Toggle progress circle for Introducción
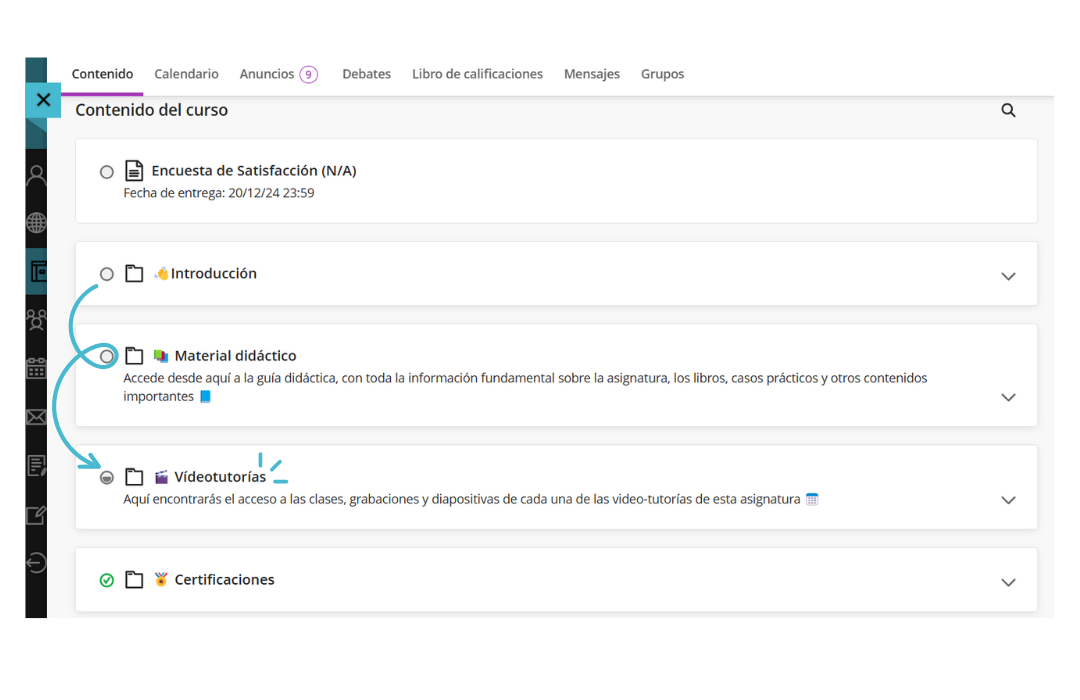Viewport: 1080px width, 700px height. coord(107,274)
